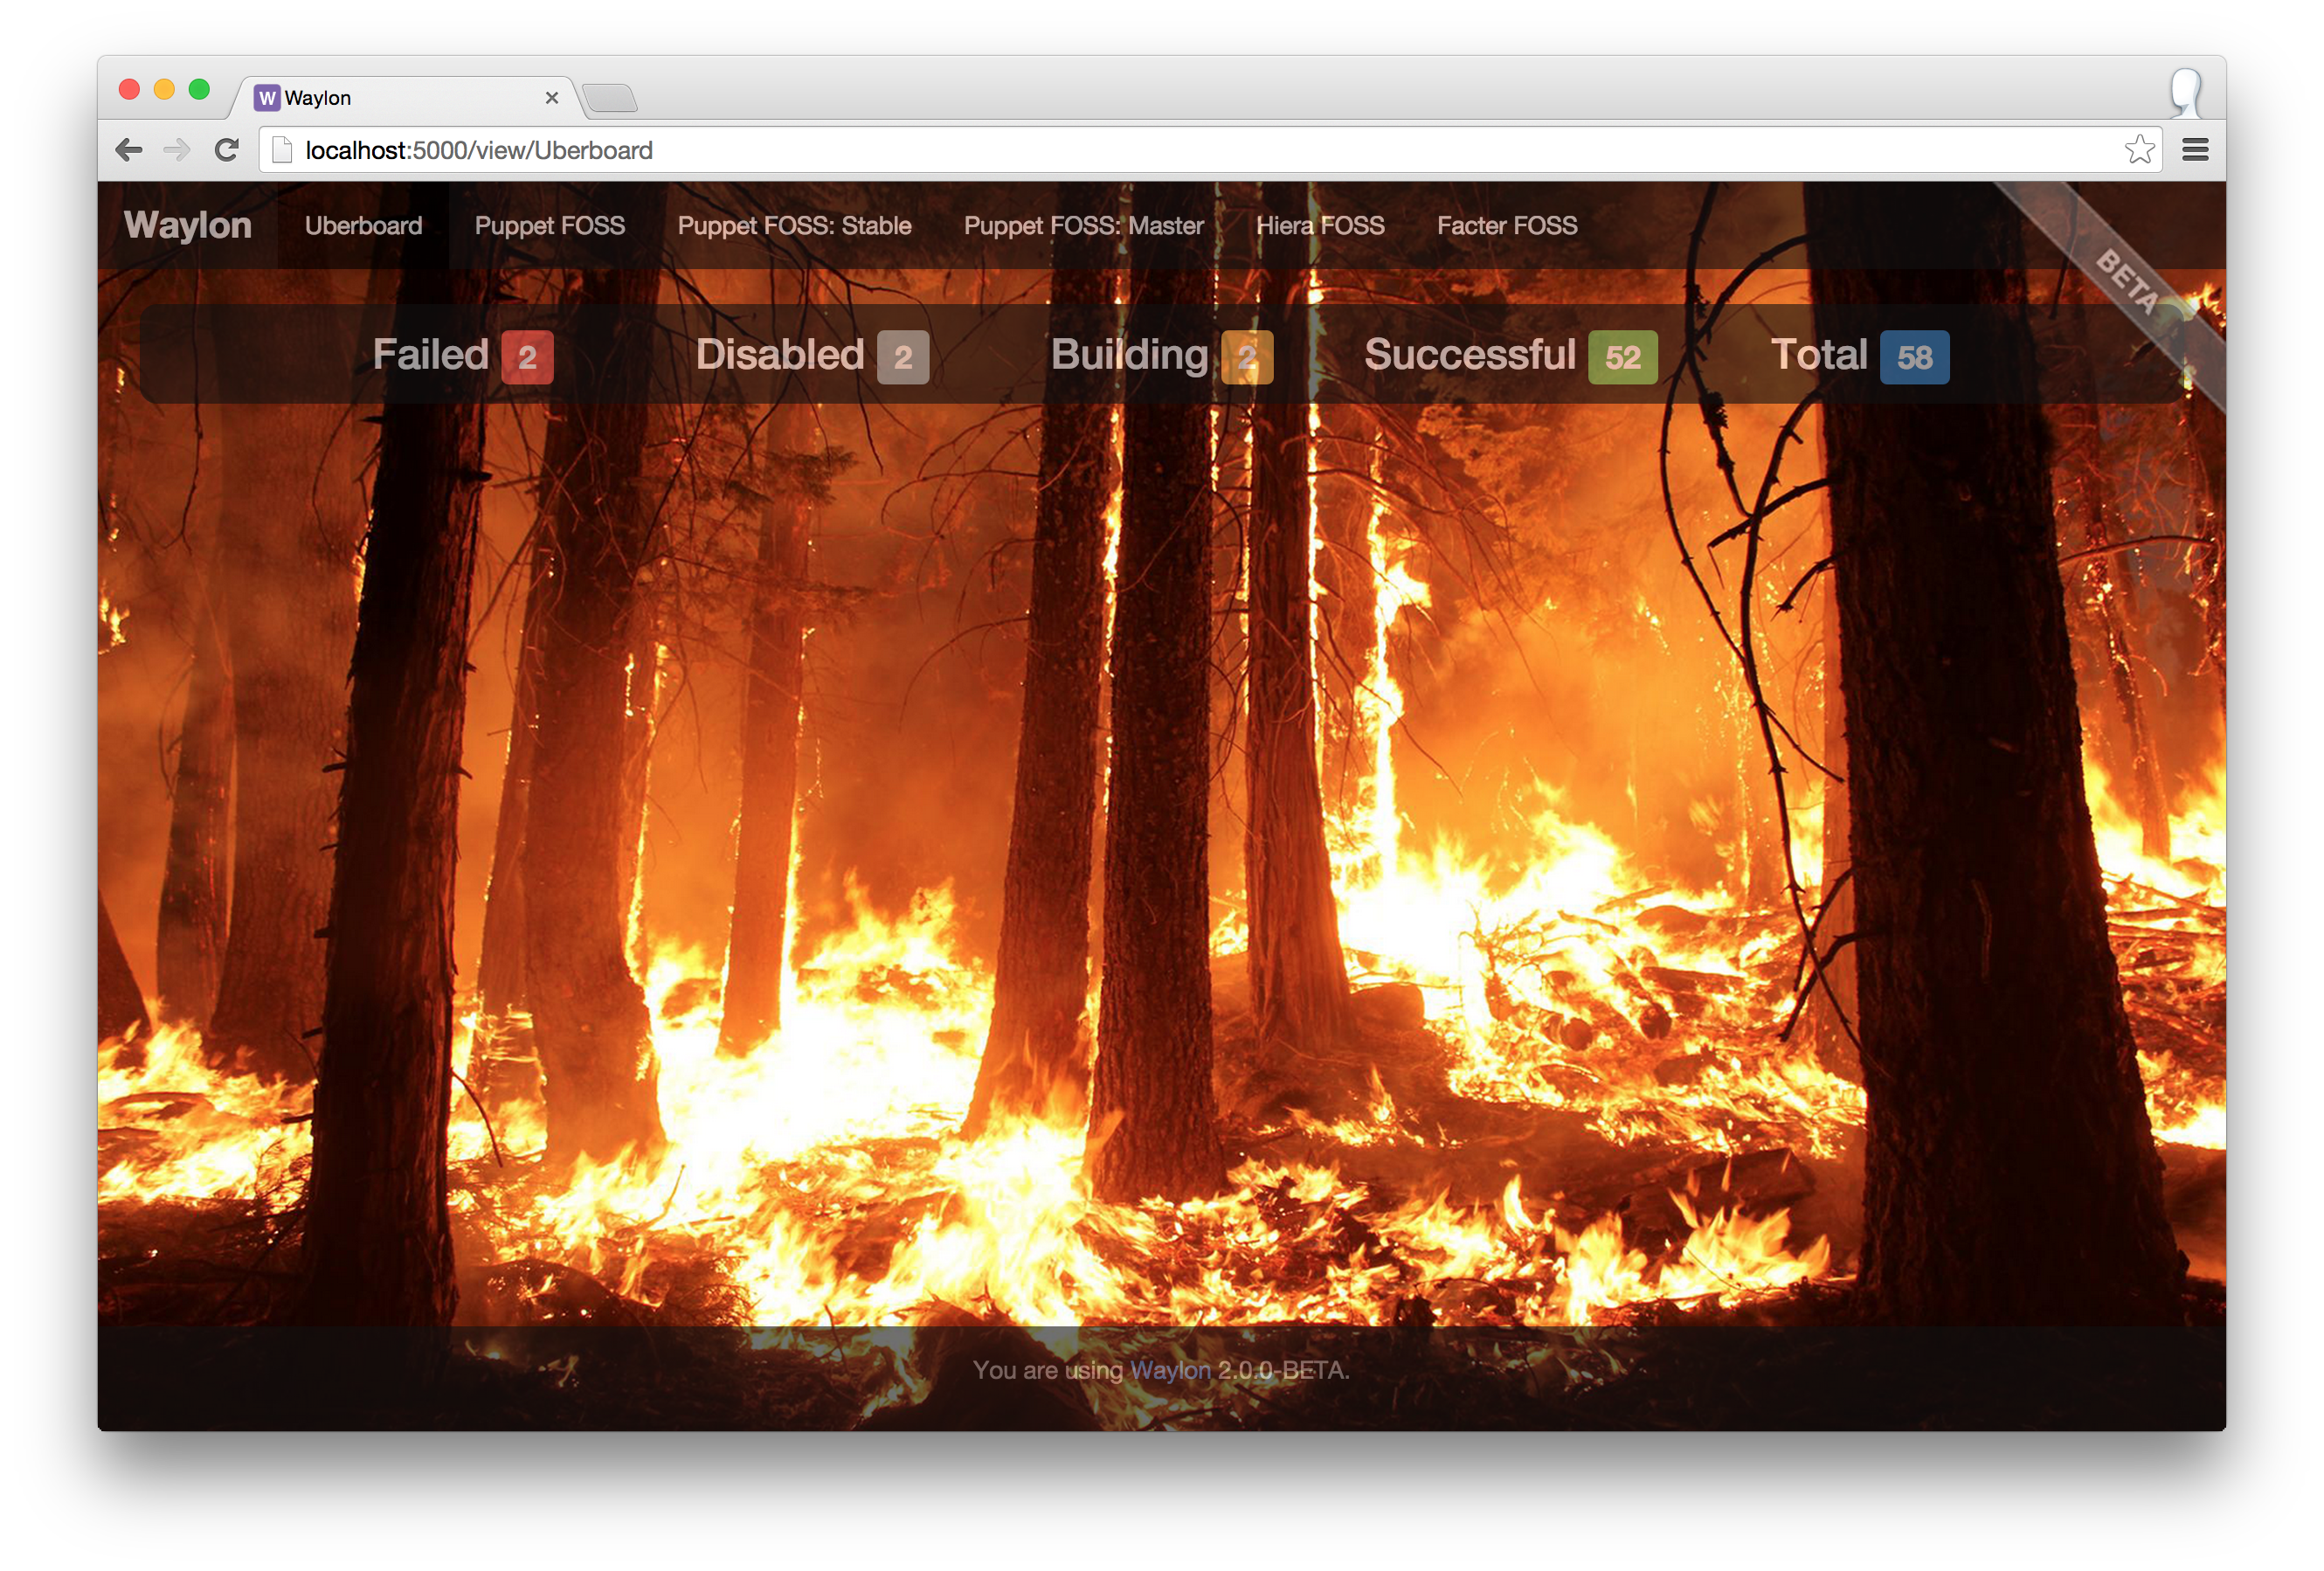Follow the Waylon link in footer
This screenshot has height=1571, width=2324.
pos(1169,1370)
